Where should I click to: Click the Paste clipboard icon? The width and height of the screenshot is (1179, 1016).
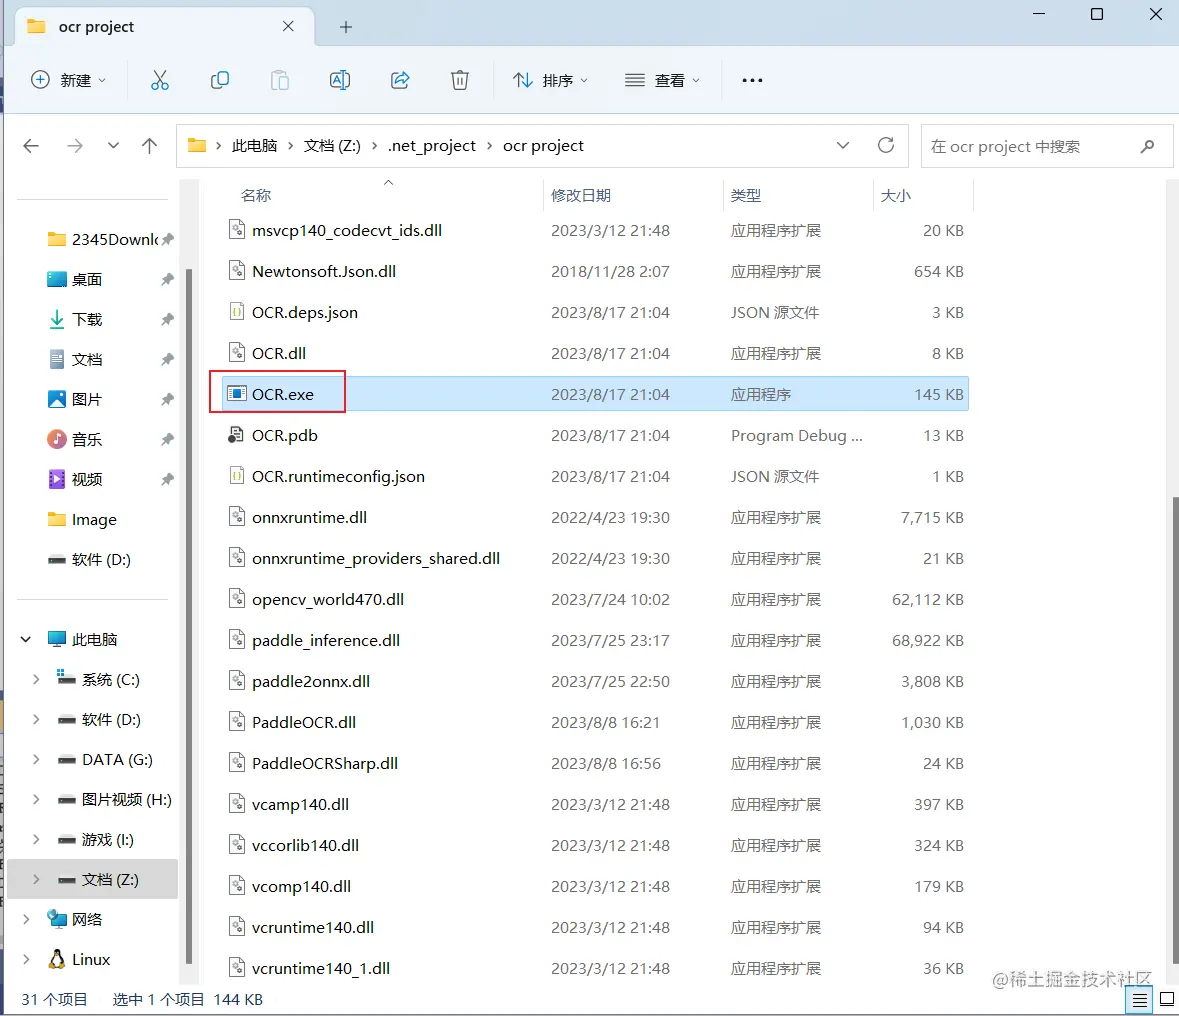[x=280, y=80]
